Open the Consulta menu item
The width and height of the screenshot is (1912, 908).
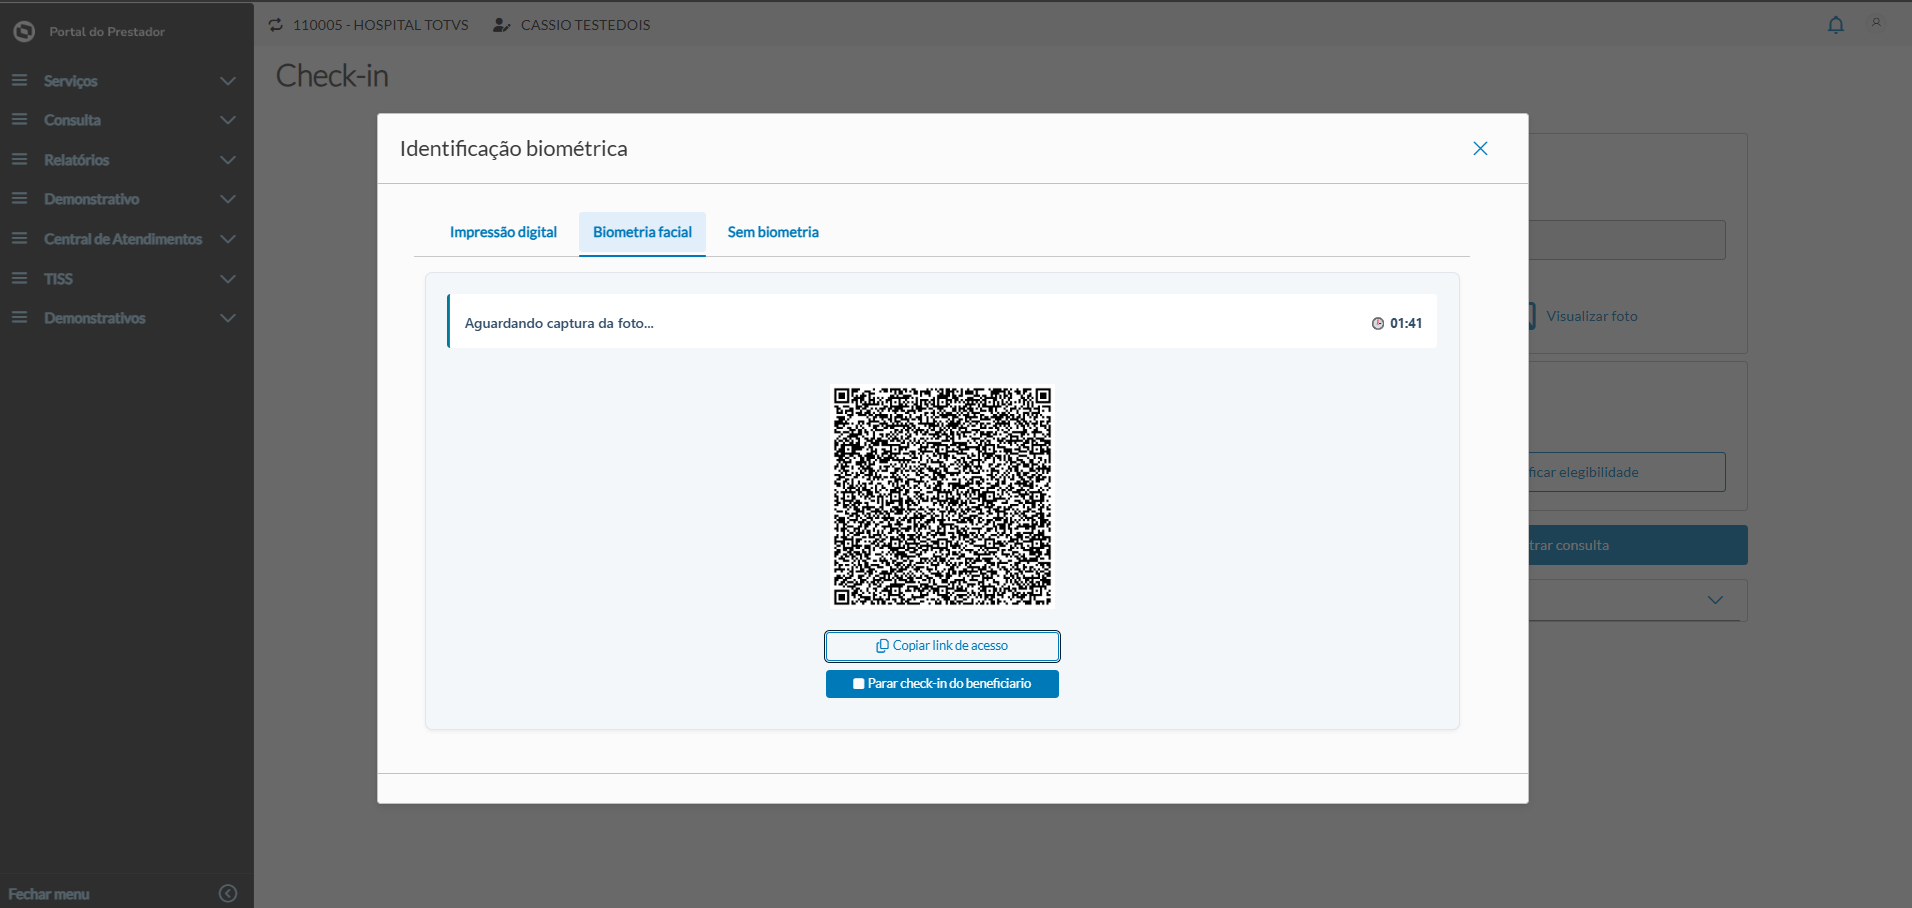pos(126,120)
